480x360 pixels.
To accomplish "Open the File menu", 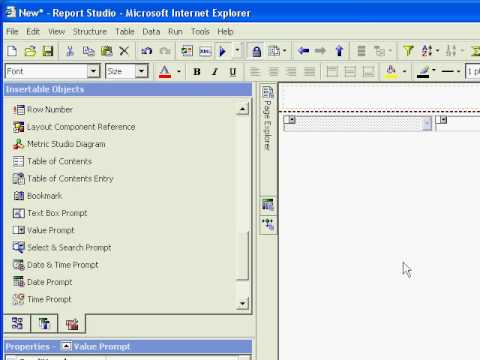I will point(12,32).
